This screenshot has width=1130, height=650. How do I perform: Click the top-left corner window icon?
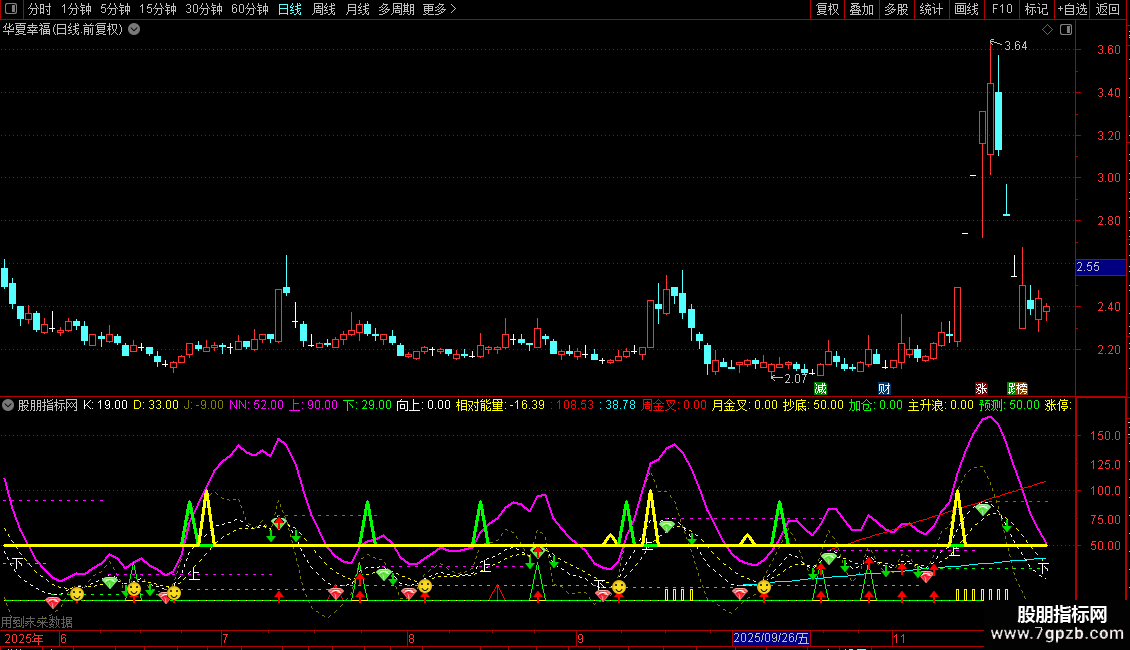(12, 9)
